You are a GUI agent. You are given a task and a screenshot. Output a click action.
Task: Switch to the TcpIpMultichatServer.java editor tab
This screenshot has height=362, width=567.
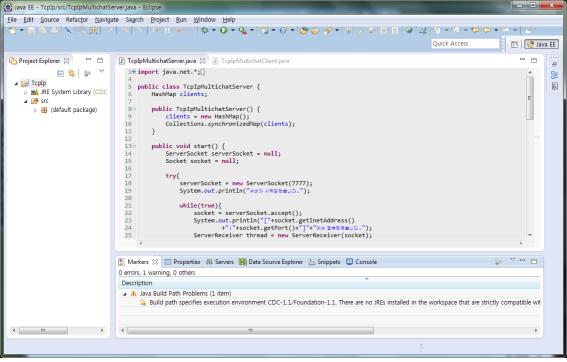tap(162, 61)
